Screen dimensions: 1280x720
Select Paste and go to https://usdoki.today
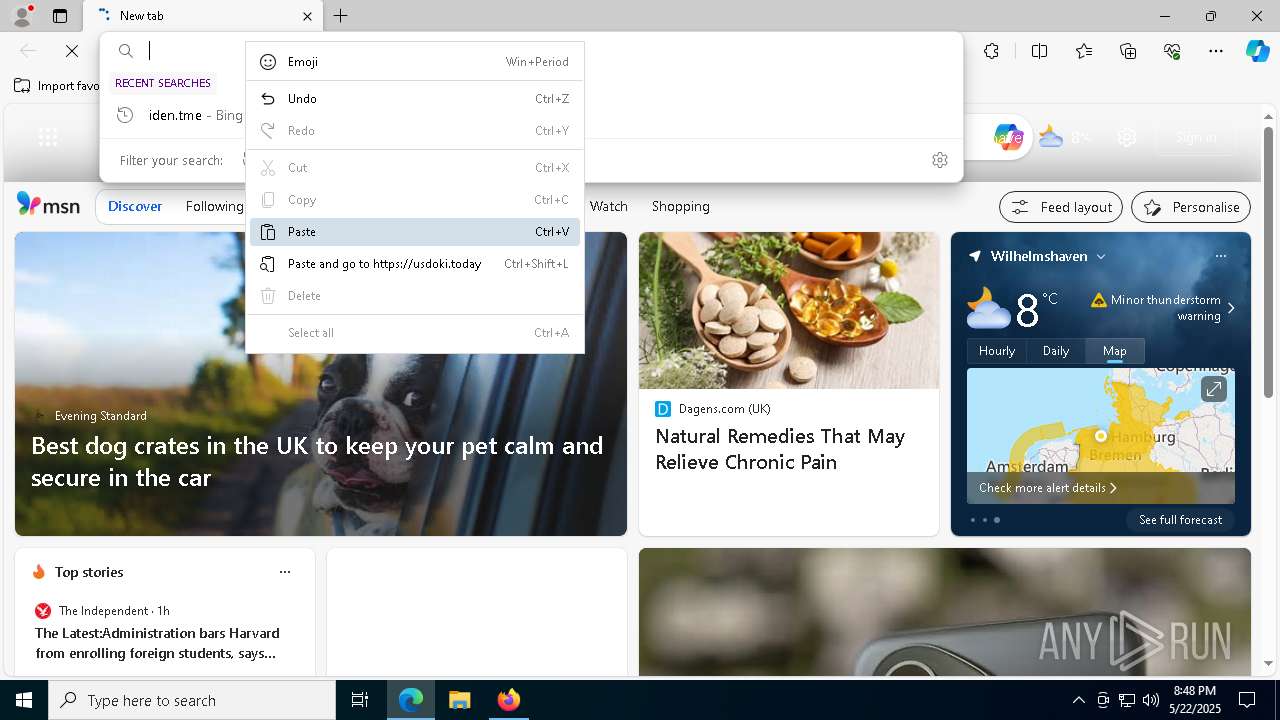tap(415, 264)
